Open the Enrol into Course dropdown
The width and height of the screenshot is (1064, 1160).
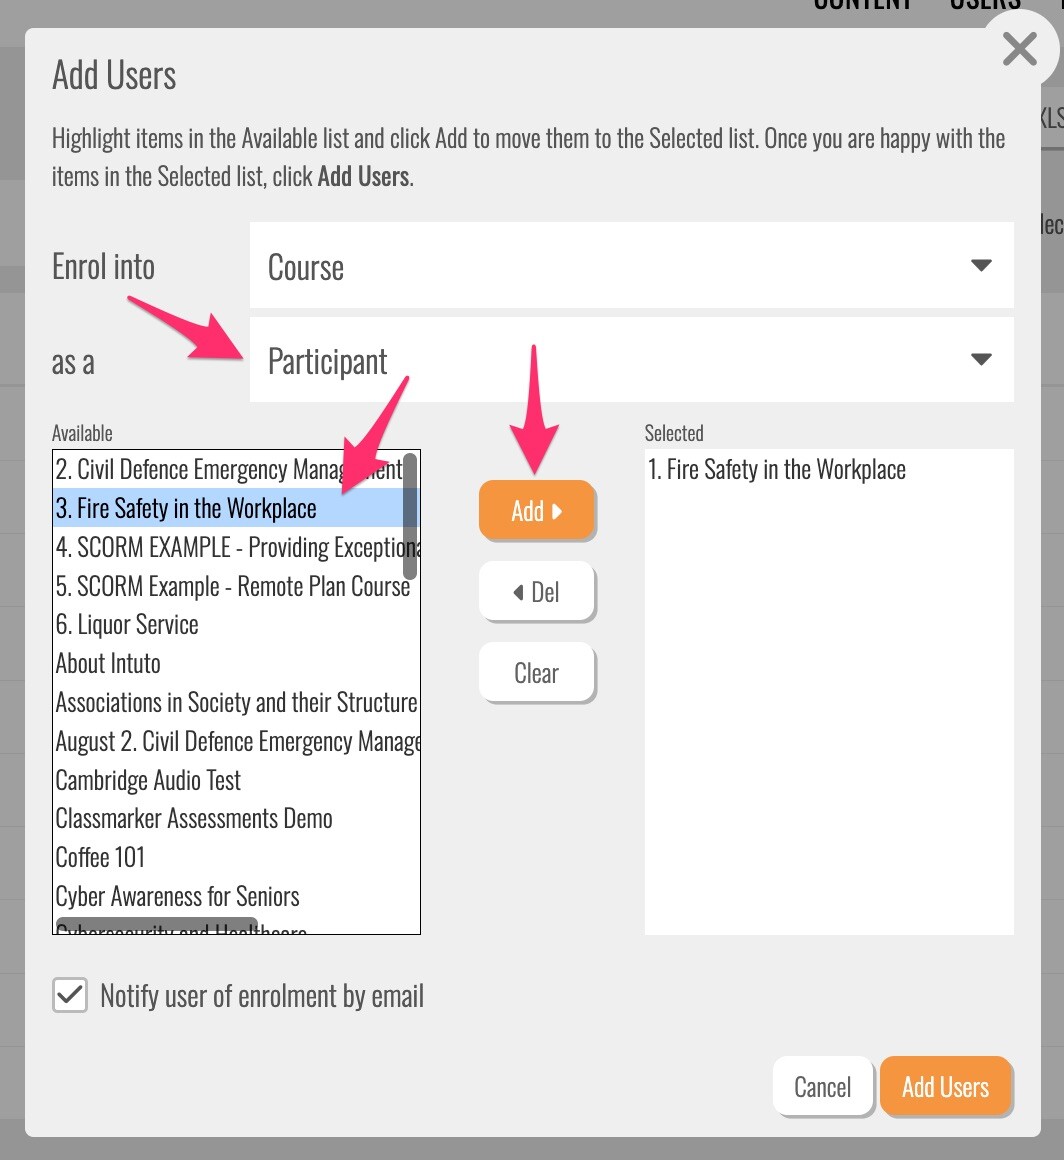pyautogui.click(x=631, y=266)
